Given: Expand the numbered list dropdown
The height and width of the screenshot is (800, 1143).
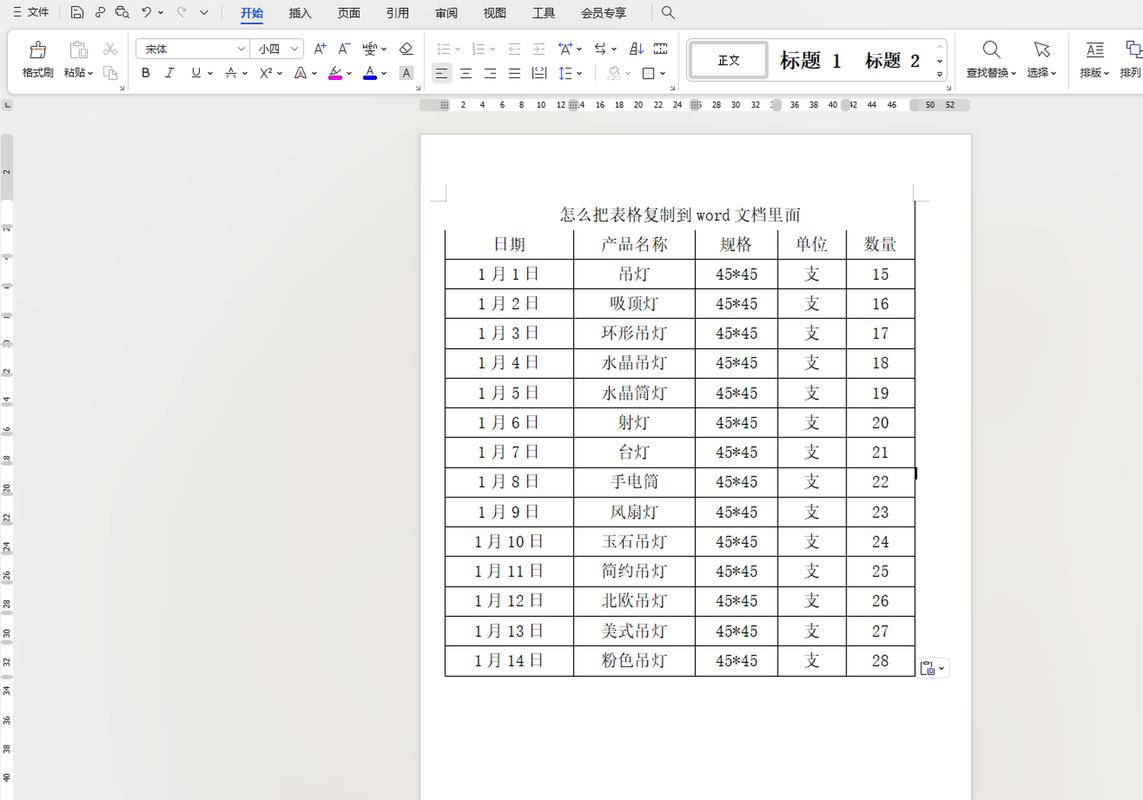Looking at the screenshot, I should (493, 49).
